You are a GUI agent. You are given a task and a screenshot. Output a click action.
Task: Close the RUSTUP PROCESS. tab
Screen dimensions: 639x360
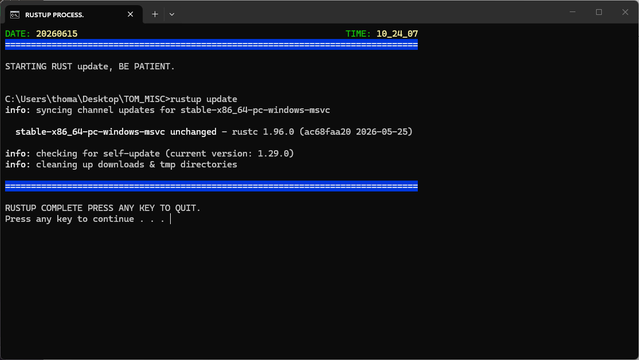130,14
